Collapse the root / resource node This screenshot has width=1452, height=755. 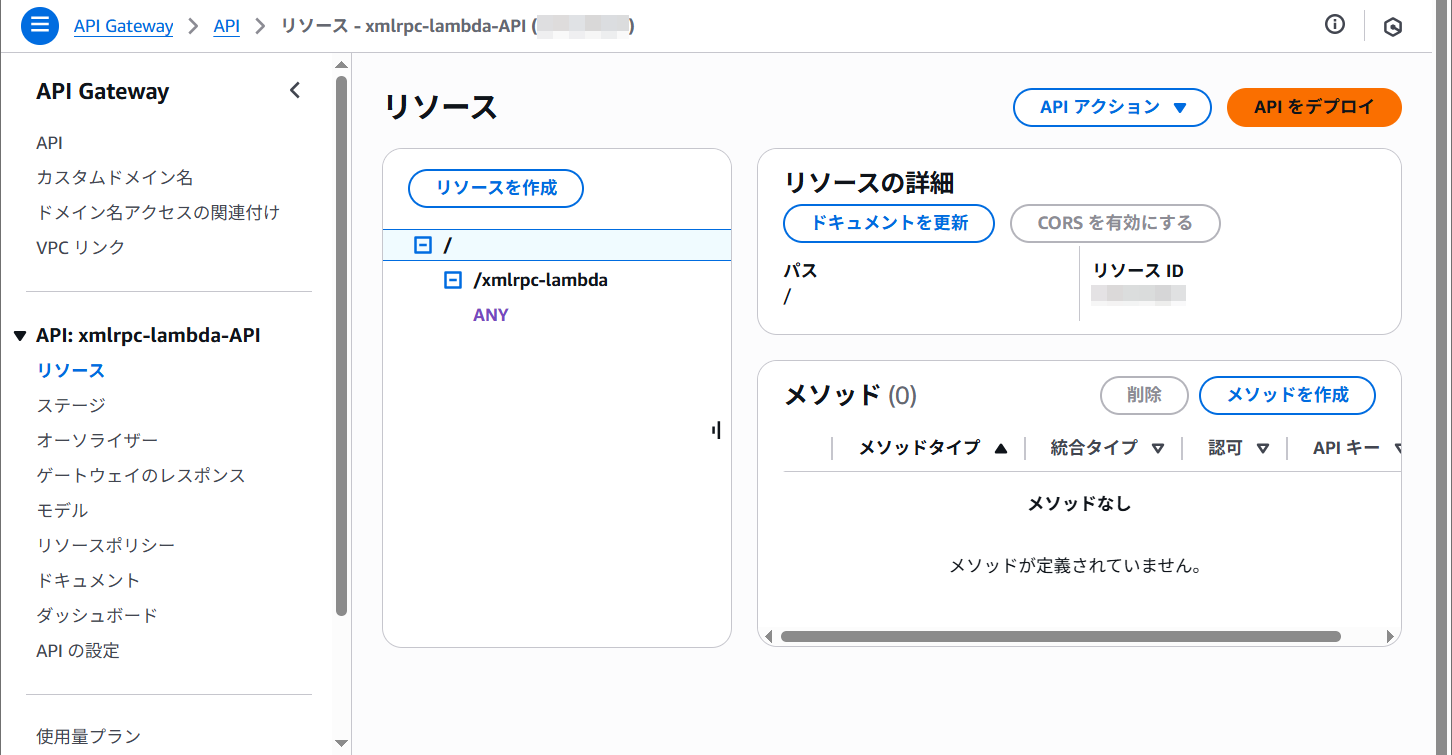click(423, 245)
